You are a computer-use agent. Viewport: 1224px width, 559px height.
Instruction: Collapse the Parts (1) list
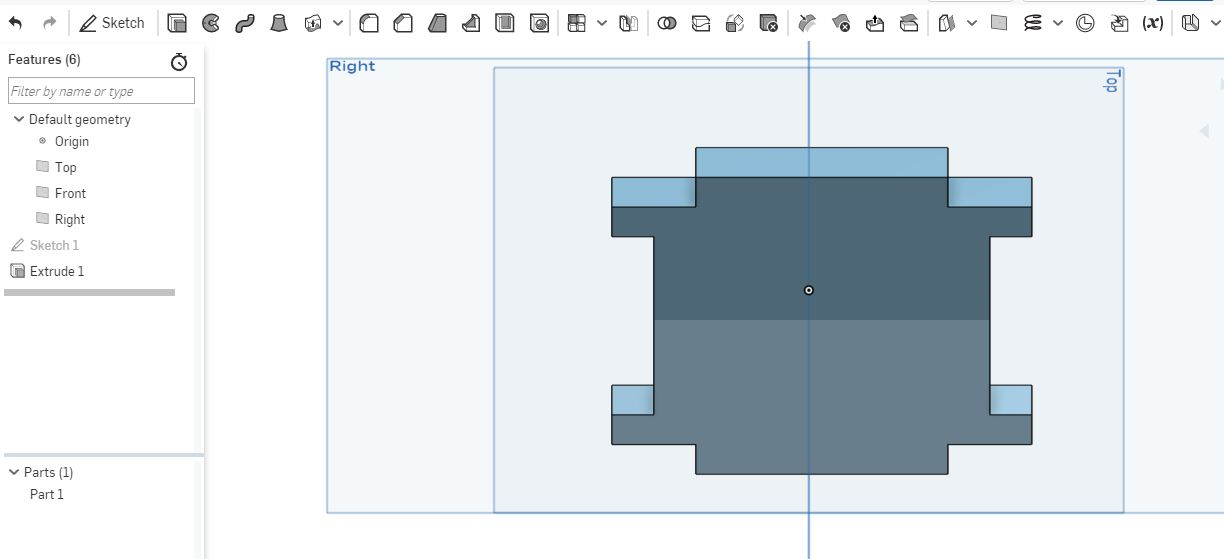click(14, 472)
